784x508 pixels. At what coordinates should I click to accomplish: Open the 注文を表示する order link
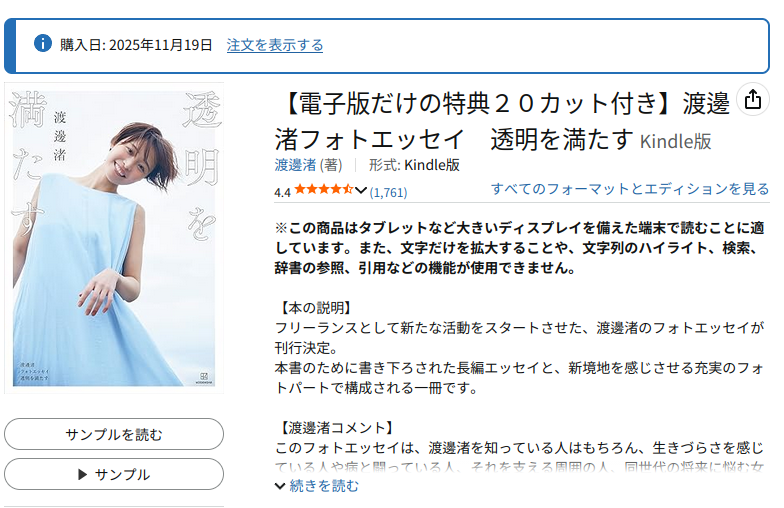tap(274, 45)
